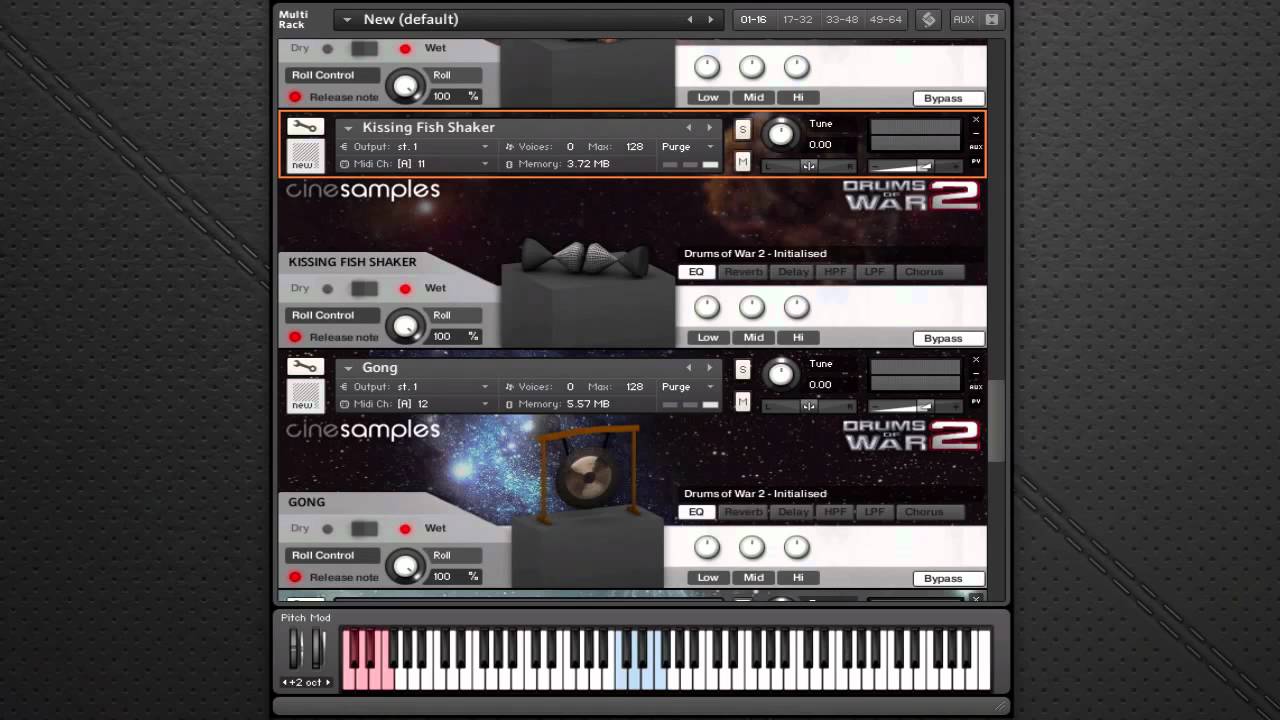Click Roll Control button in Gong panel

tap(334, 555)
